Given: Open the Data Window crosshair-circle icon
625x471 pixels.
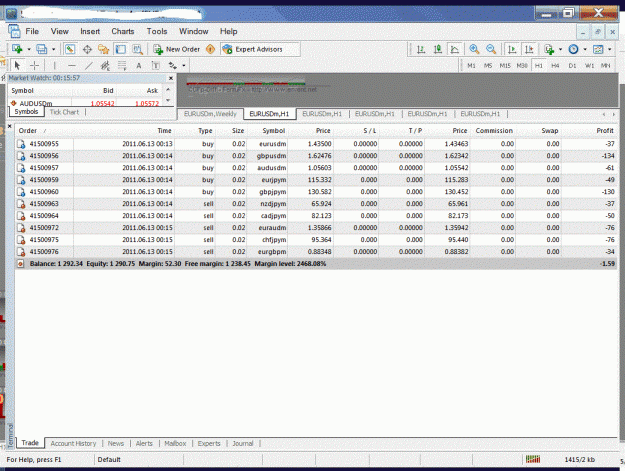Looking at the screenshot, I should (x=87, y=49).
